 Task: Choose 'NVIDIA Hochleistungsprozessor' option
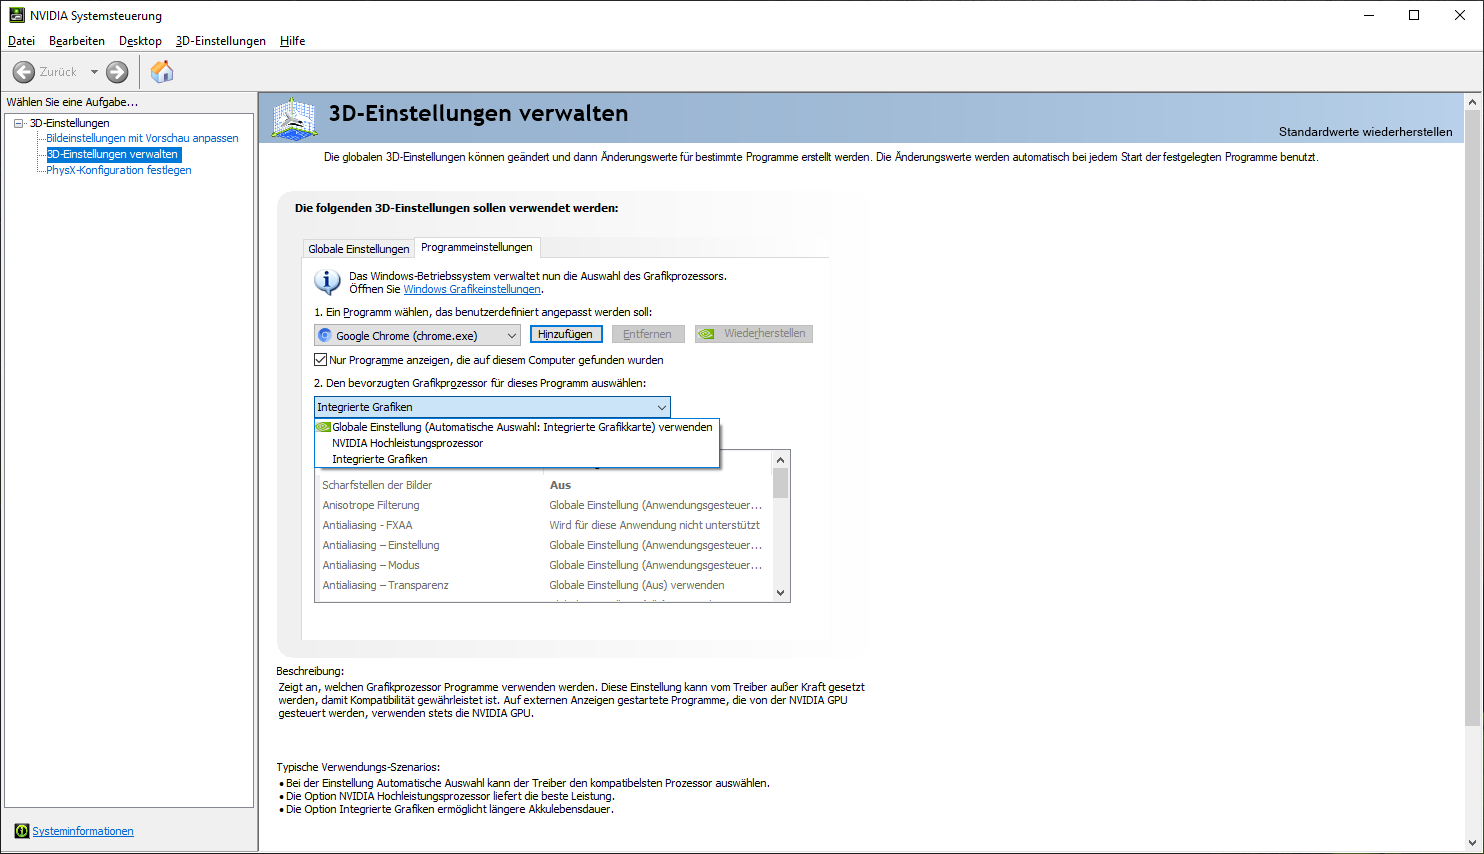click(x=516, y=443)
